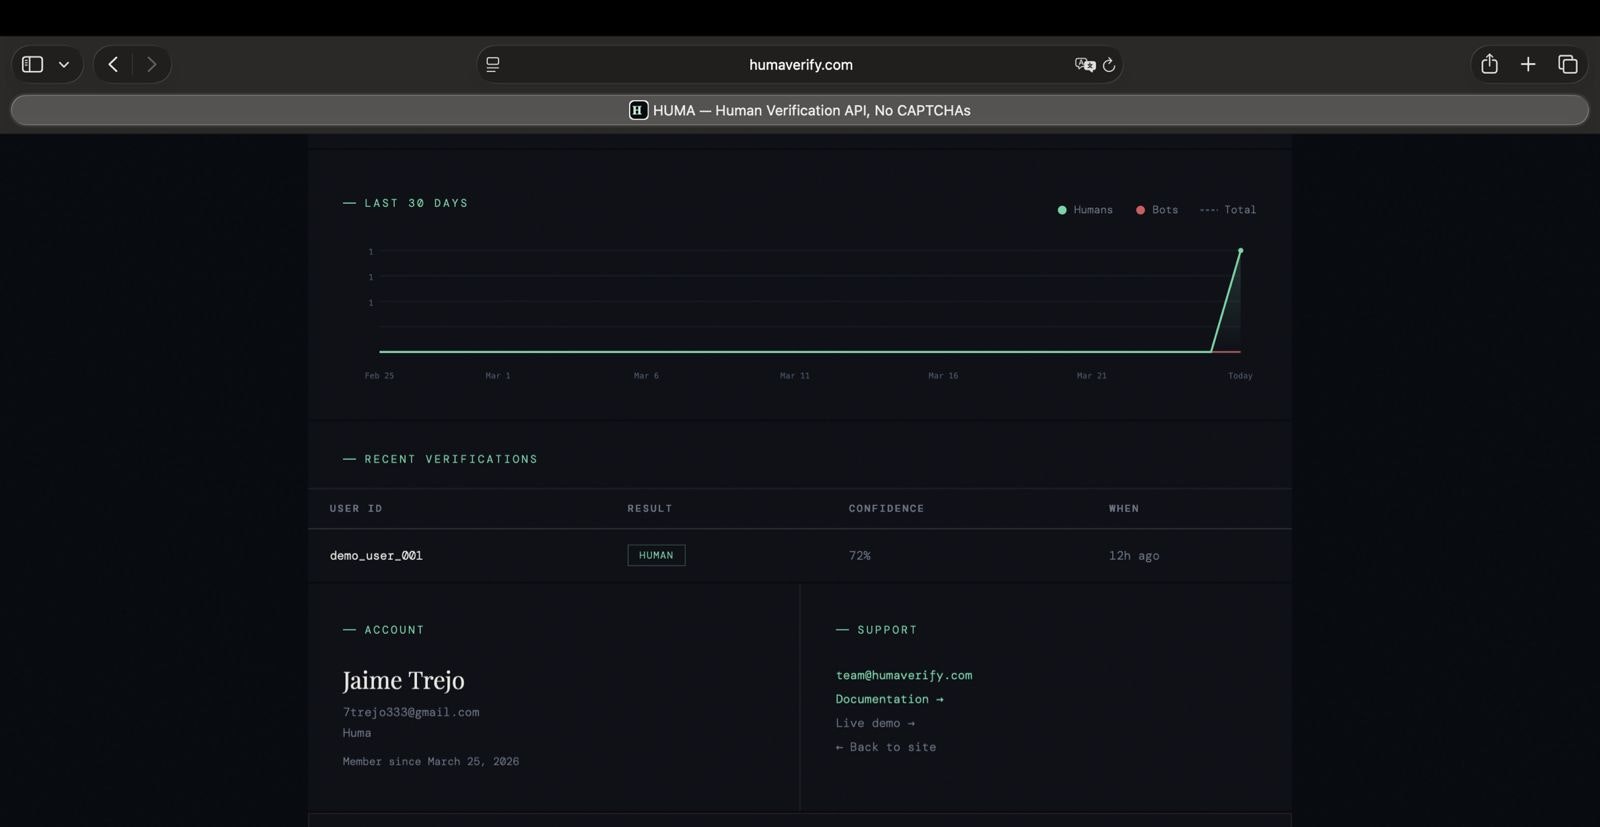1600x827 pixels.
Task: Toggle the Bots legend item
Action: pos(1157,210)
